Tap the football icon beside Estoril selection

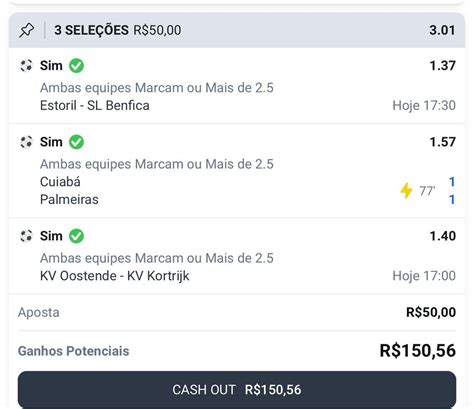click(x=26, y=66)
